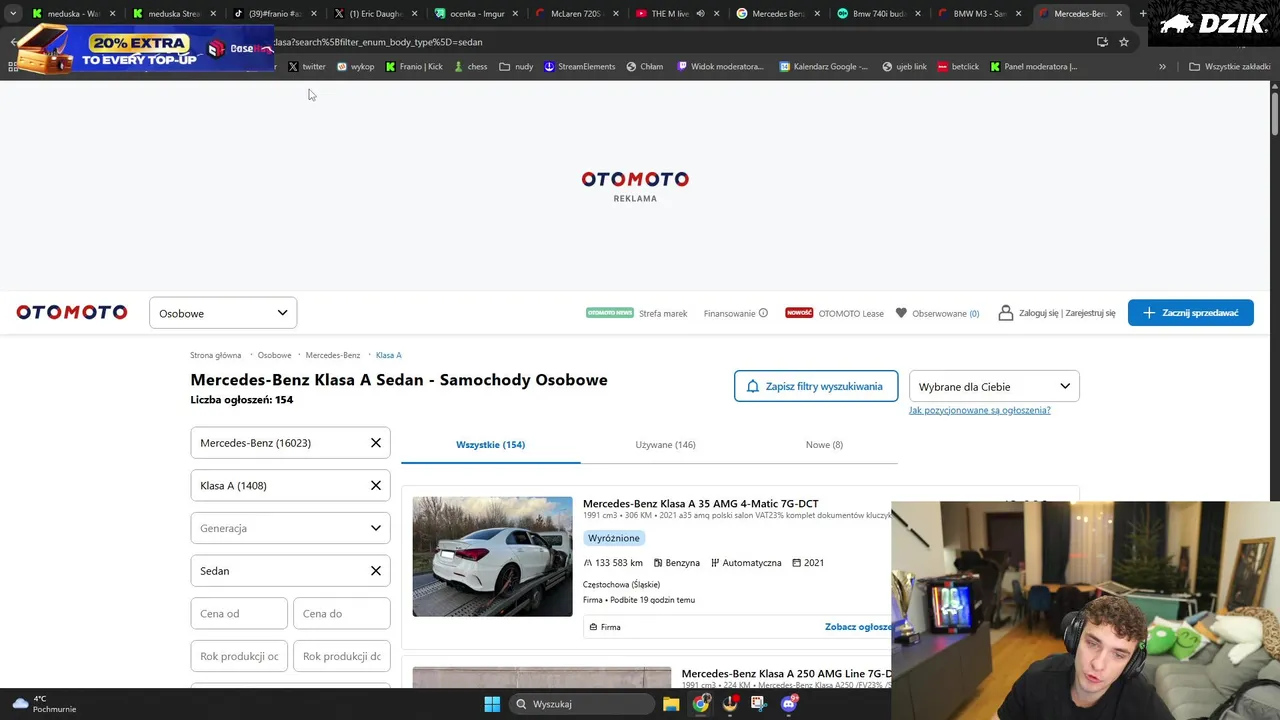Image resolution: width=1280 pixels, height=720 pixels.
Task: Click Chrome icon in the taskbar
Action: coord(701,704)
